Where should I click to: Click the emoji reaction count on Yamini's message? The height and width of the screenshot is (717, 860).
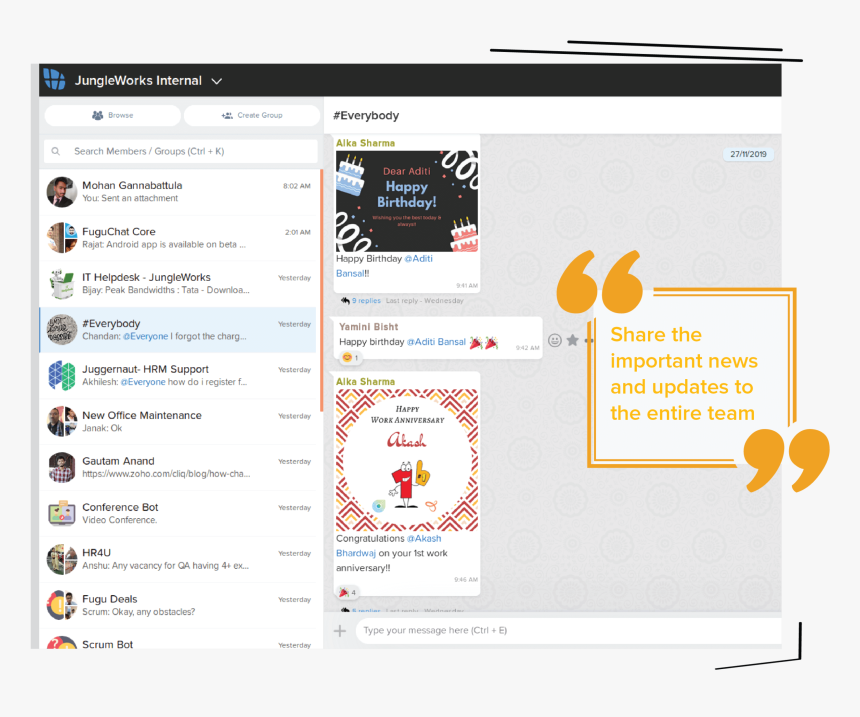[350, 358]
